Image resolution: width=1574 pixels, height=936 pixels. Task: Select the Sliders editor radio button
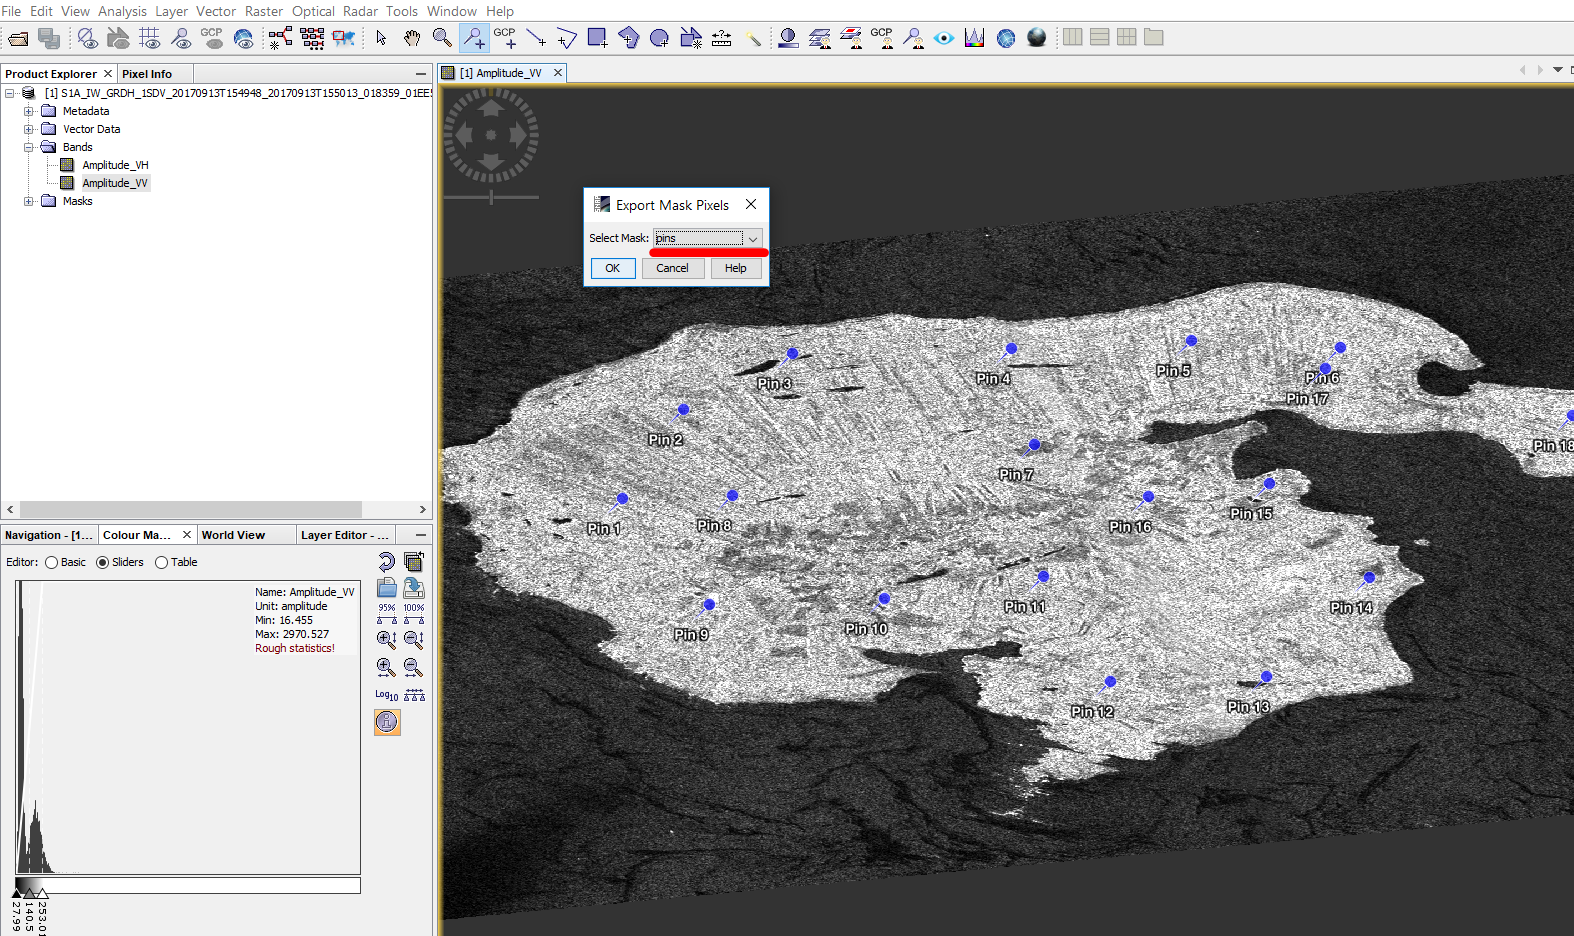pos(102,563)
